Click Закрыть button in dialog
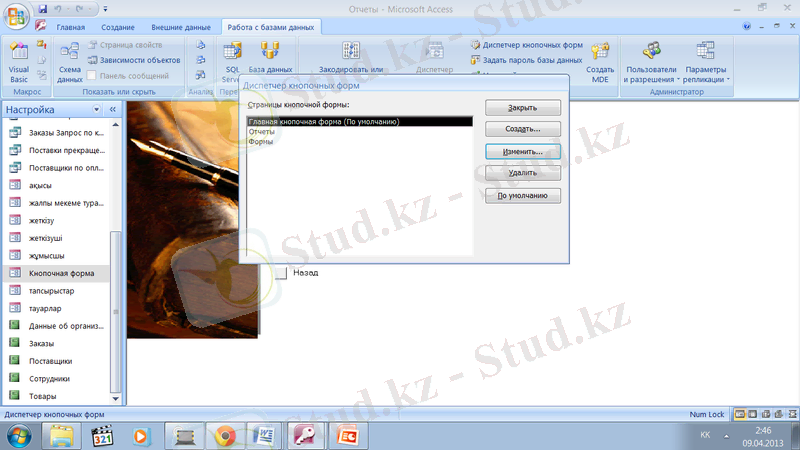The image size is (800, 450). click(522, 108)
